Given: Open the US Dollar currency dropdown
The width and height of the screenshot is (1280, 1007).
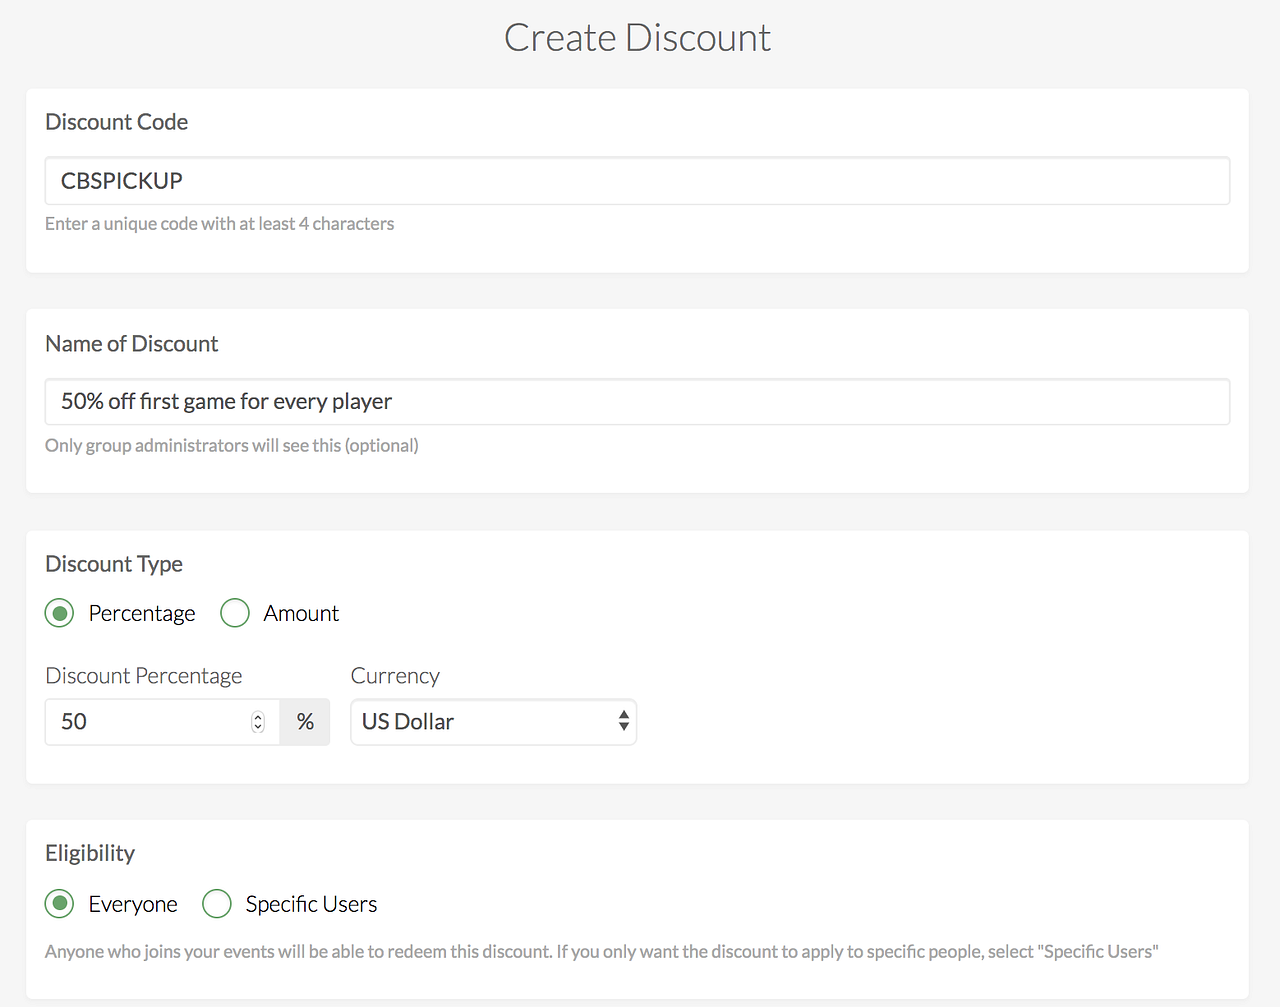Looking at the screenshot, I should coord(493,722).
